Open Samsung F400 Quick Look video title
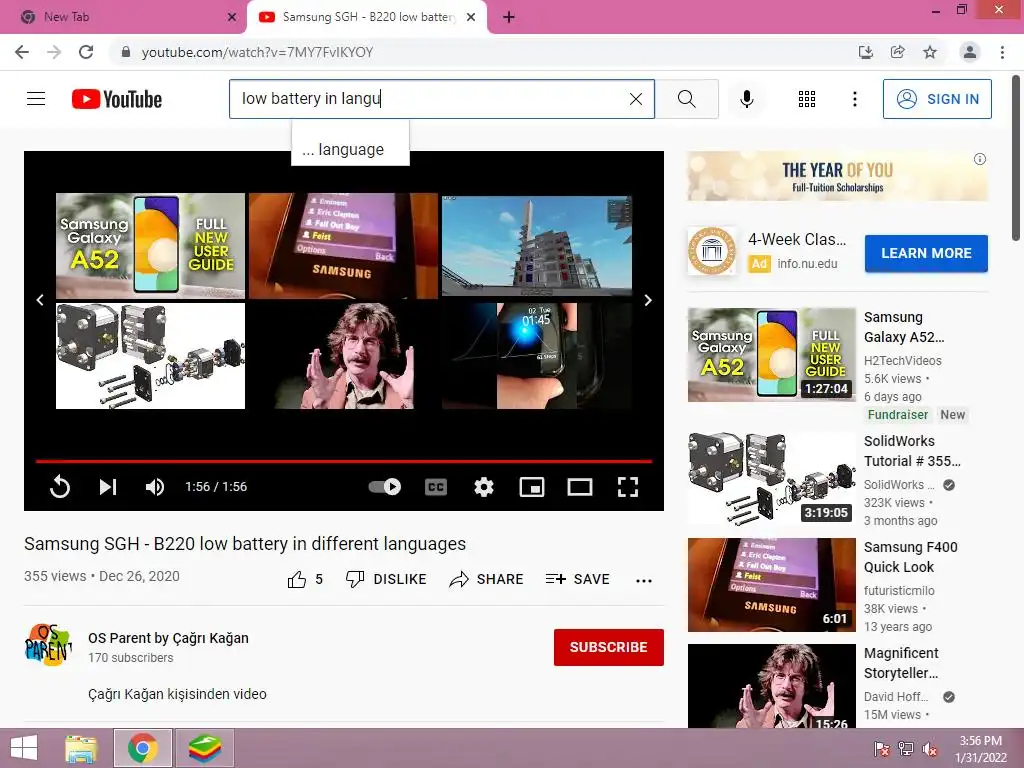The image size is (1024, 768). [910, 557]
